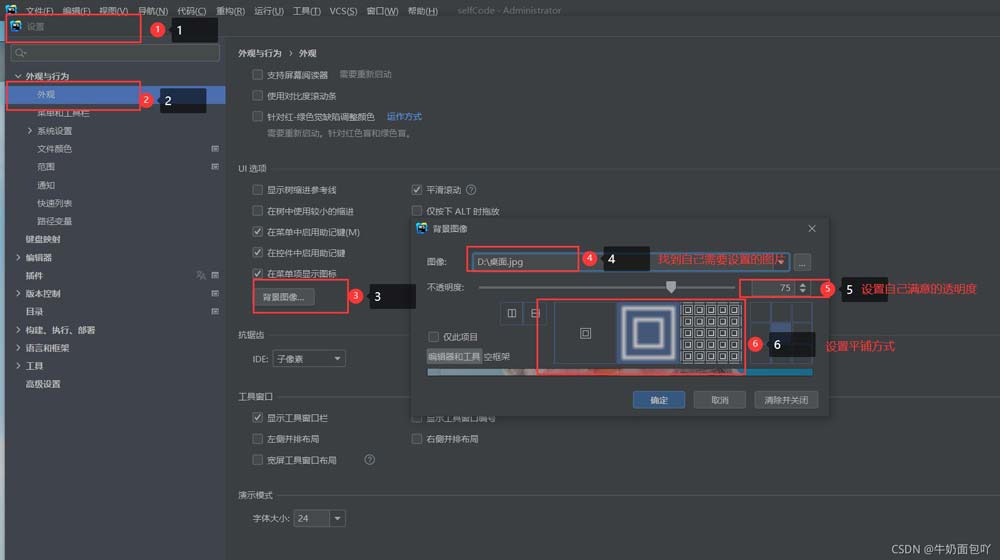Select the scale fill mode icon
This screenshot has height=560, width=1000.
coord(647,333)
